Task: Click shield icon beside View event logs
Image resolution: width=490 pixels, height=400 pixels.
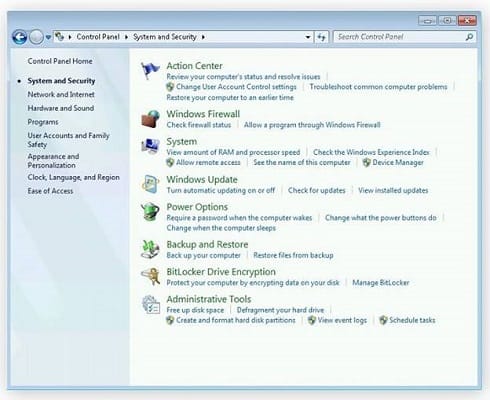Action: 312,320
